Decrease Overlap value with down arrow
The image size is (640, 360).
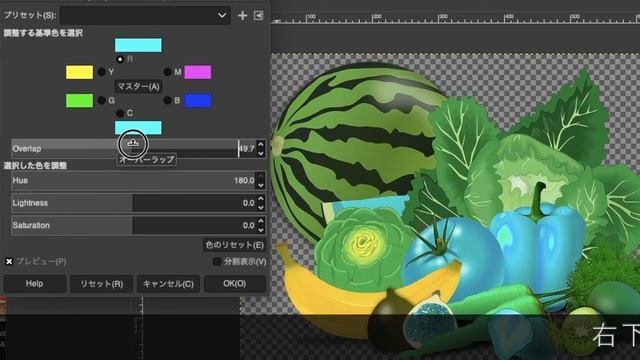click(x=261, y=153)
